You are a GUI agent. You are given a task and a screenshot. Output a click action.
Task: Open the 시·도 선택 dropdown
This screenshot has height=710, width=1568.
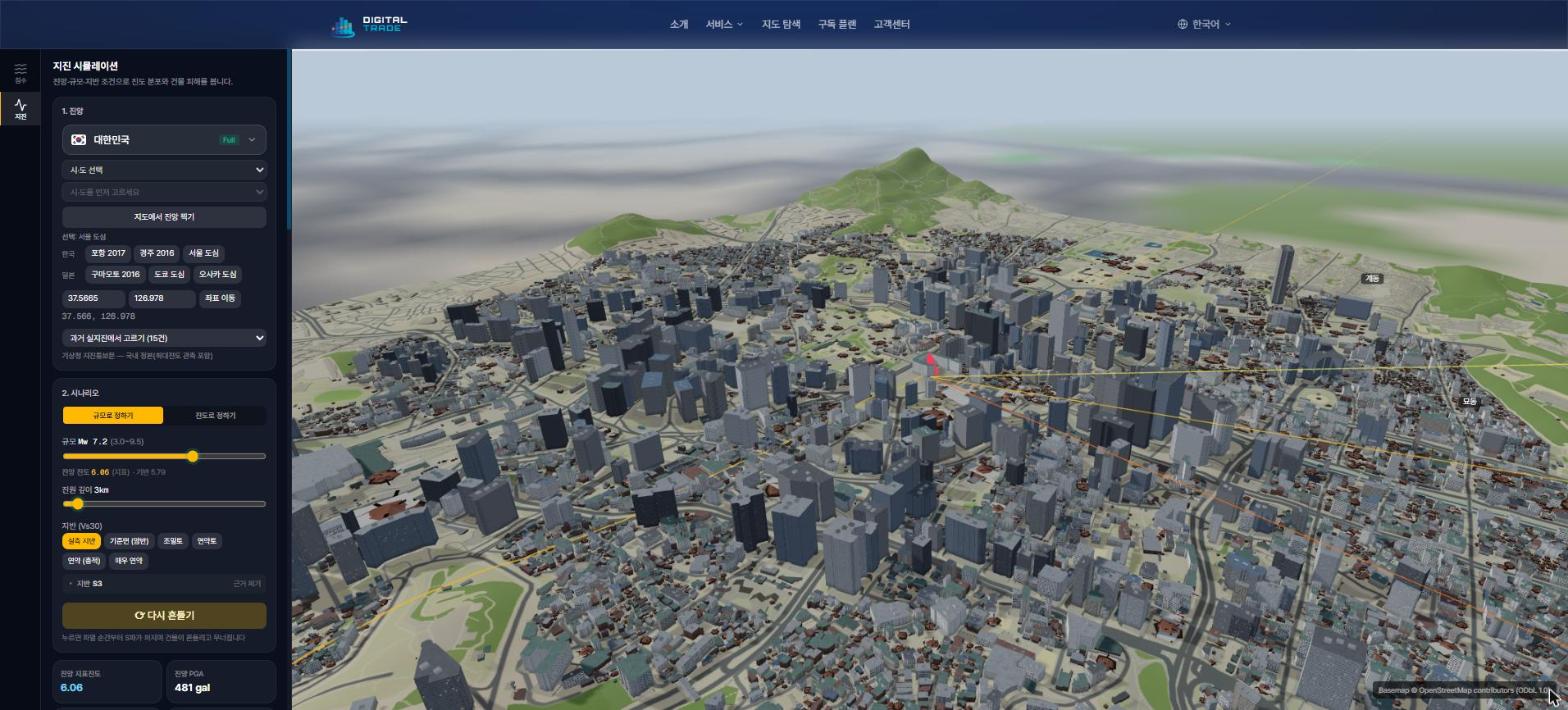[164, 170]
